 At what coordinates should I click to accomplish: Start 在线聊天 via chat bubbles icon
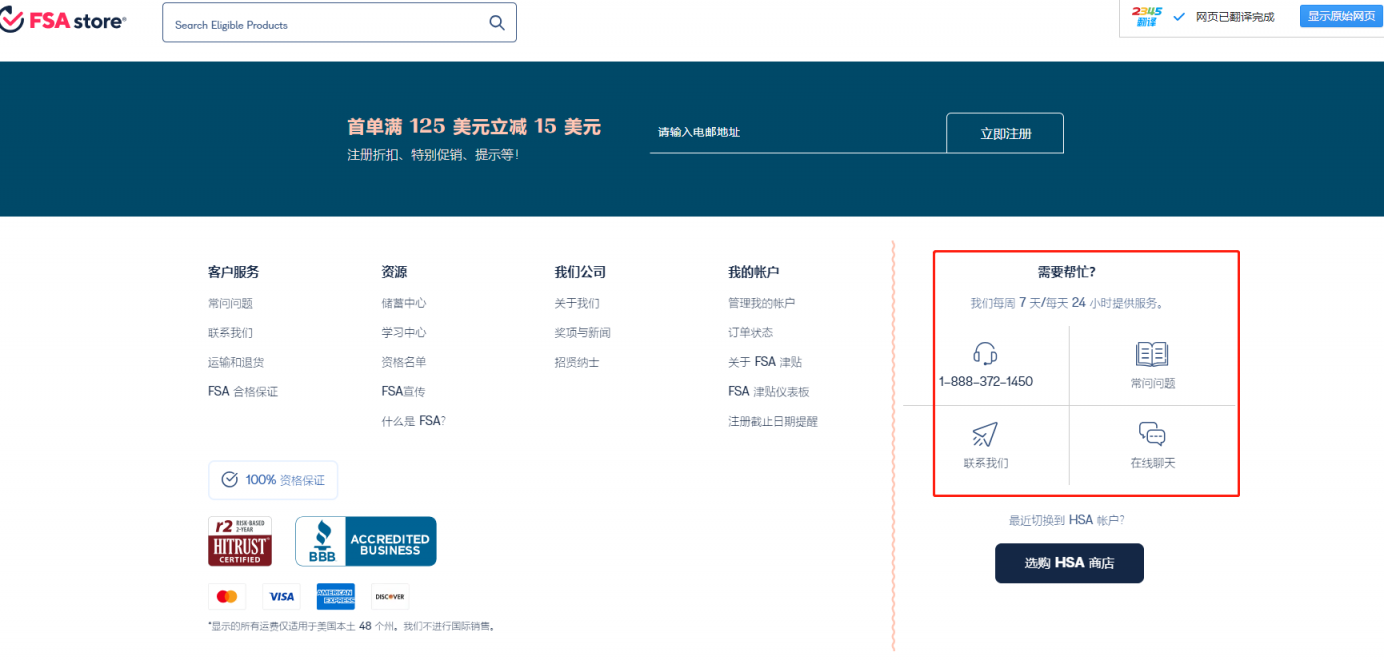coord(1151,434)
